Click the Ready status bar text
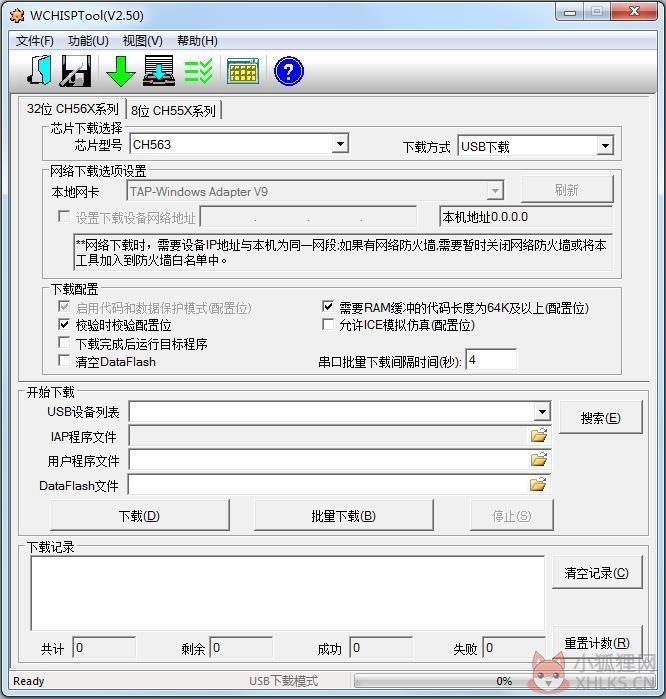Screen dimensions: 666x699 coord(29,681)
